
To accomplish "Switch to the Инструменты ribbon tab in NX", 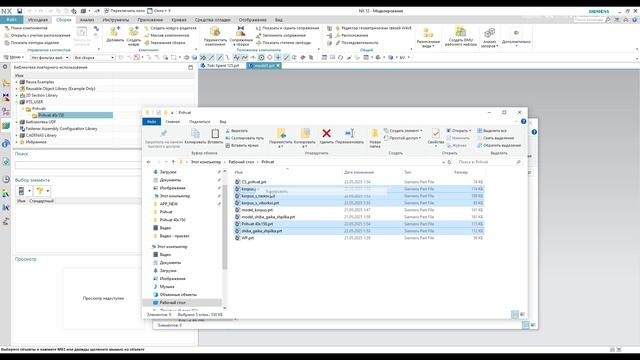I will click(x=116, y=20).
